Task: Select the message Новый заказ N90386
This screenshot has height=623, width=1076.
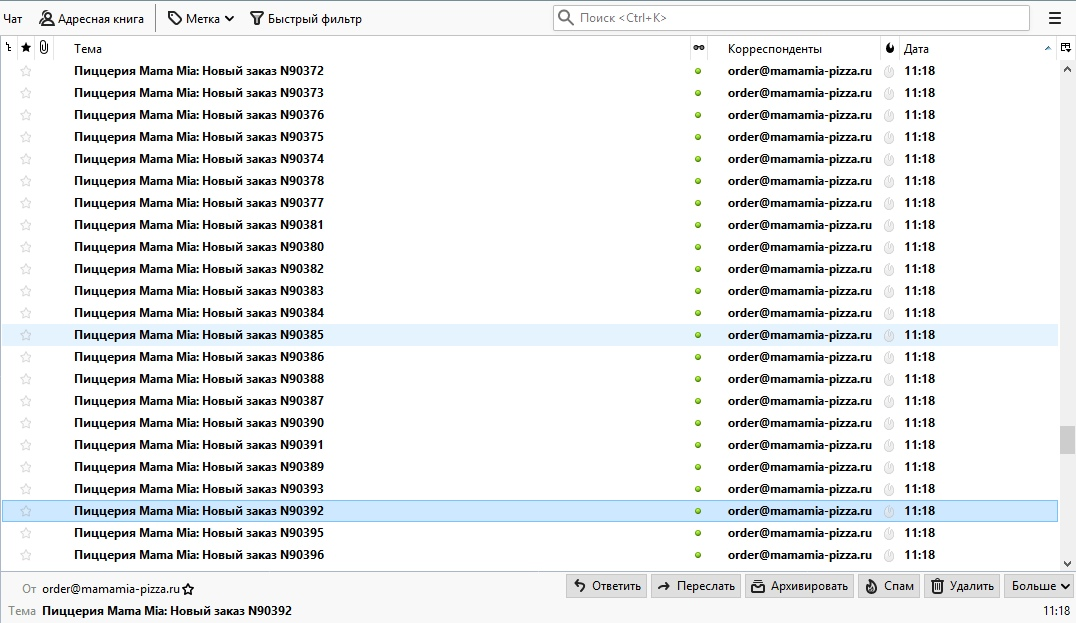Action: pyautogui.click(x=530, y=357)
